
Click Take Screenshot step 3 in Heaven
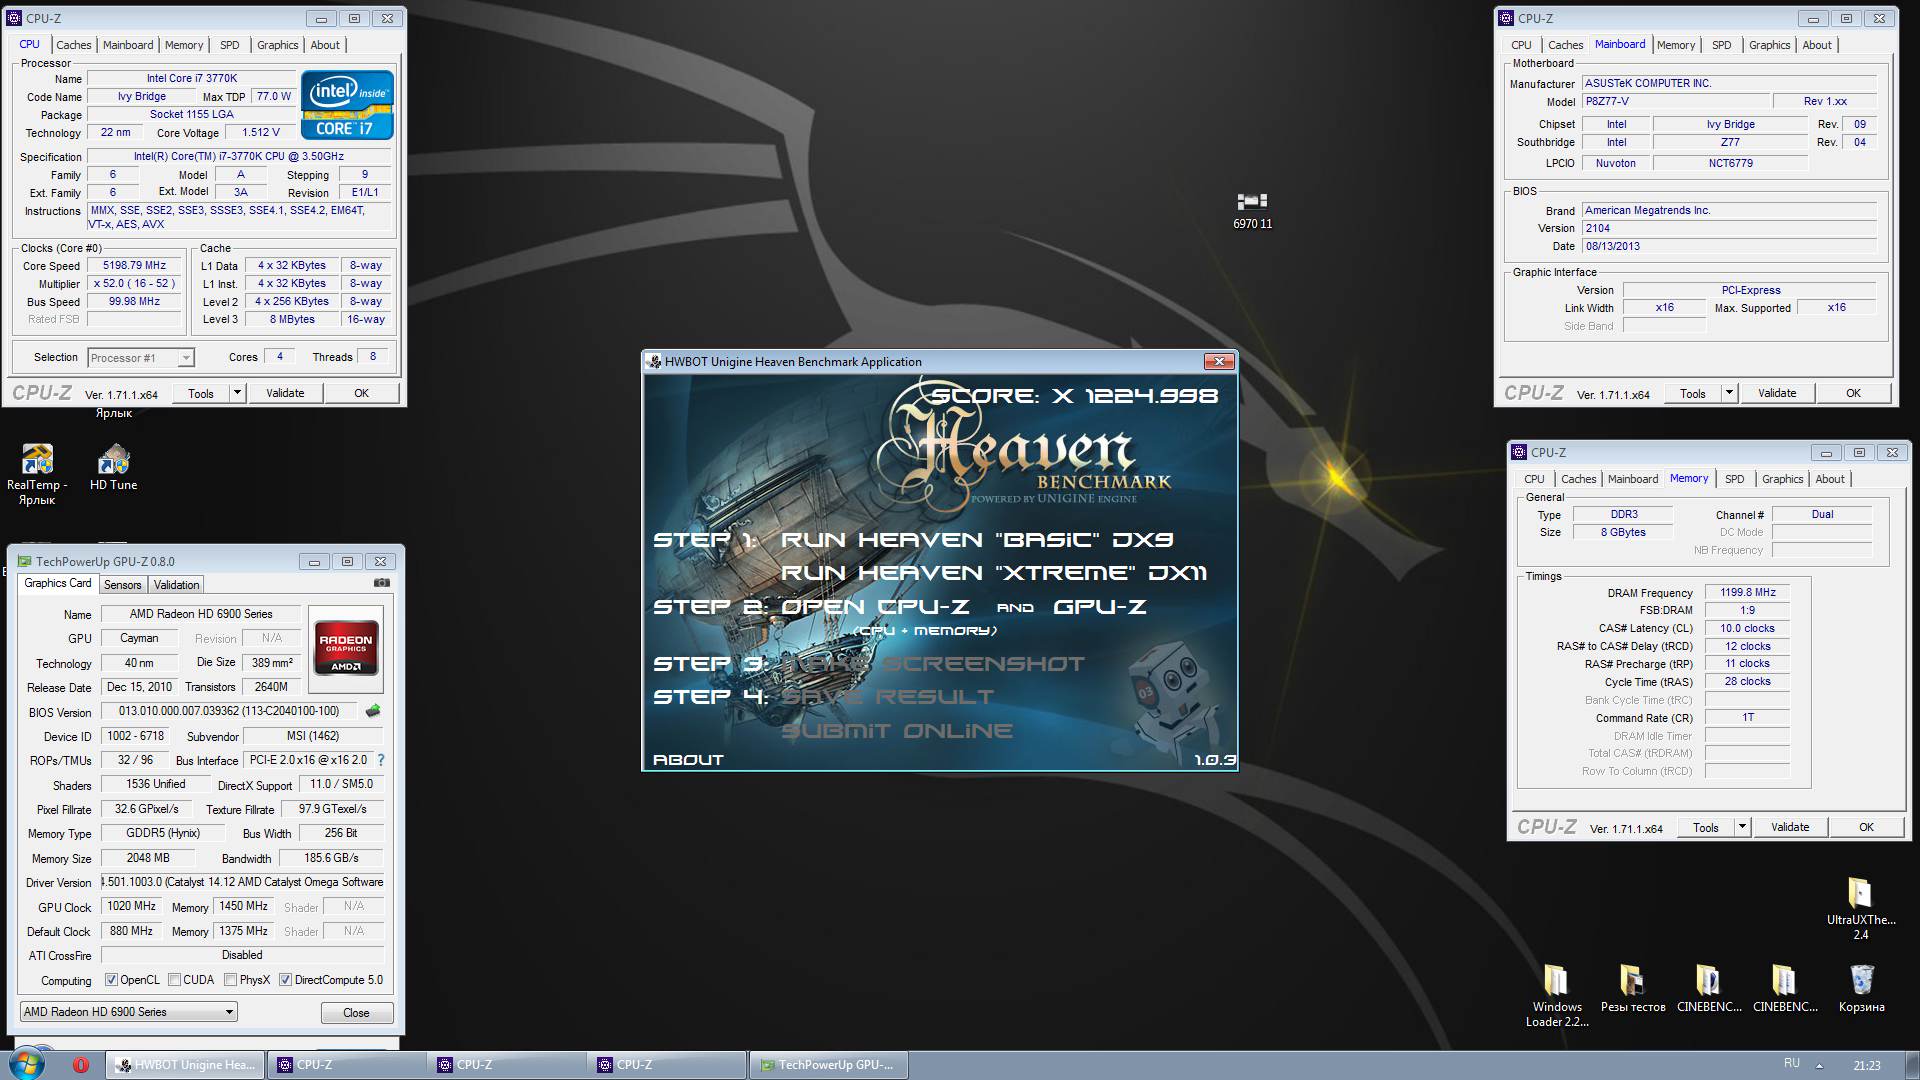coord(932,664)
